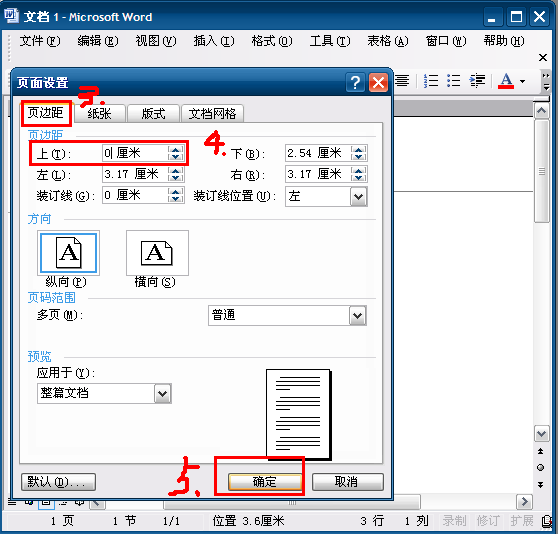Click the select browse object circle icon
The height and width of the screenshot is (534, 558).
[540, 467]
